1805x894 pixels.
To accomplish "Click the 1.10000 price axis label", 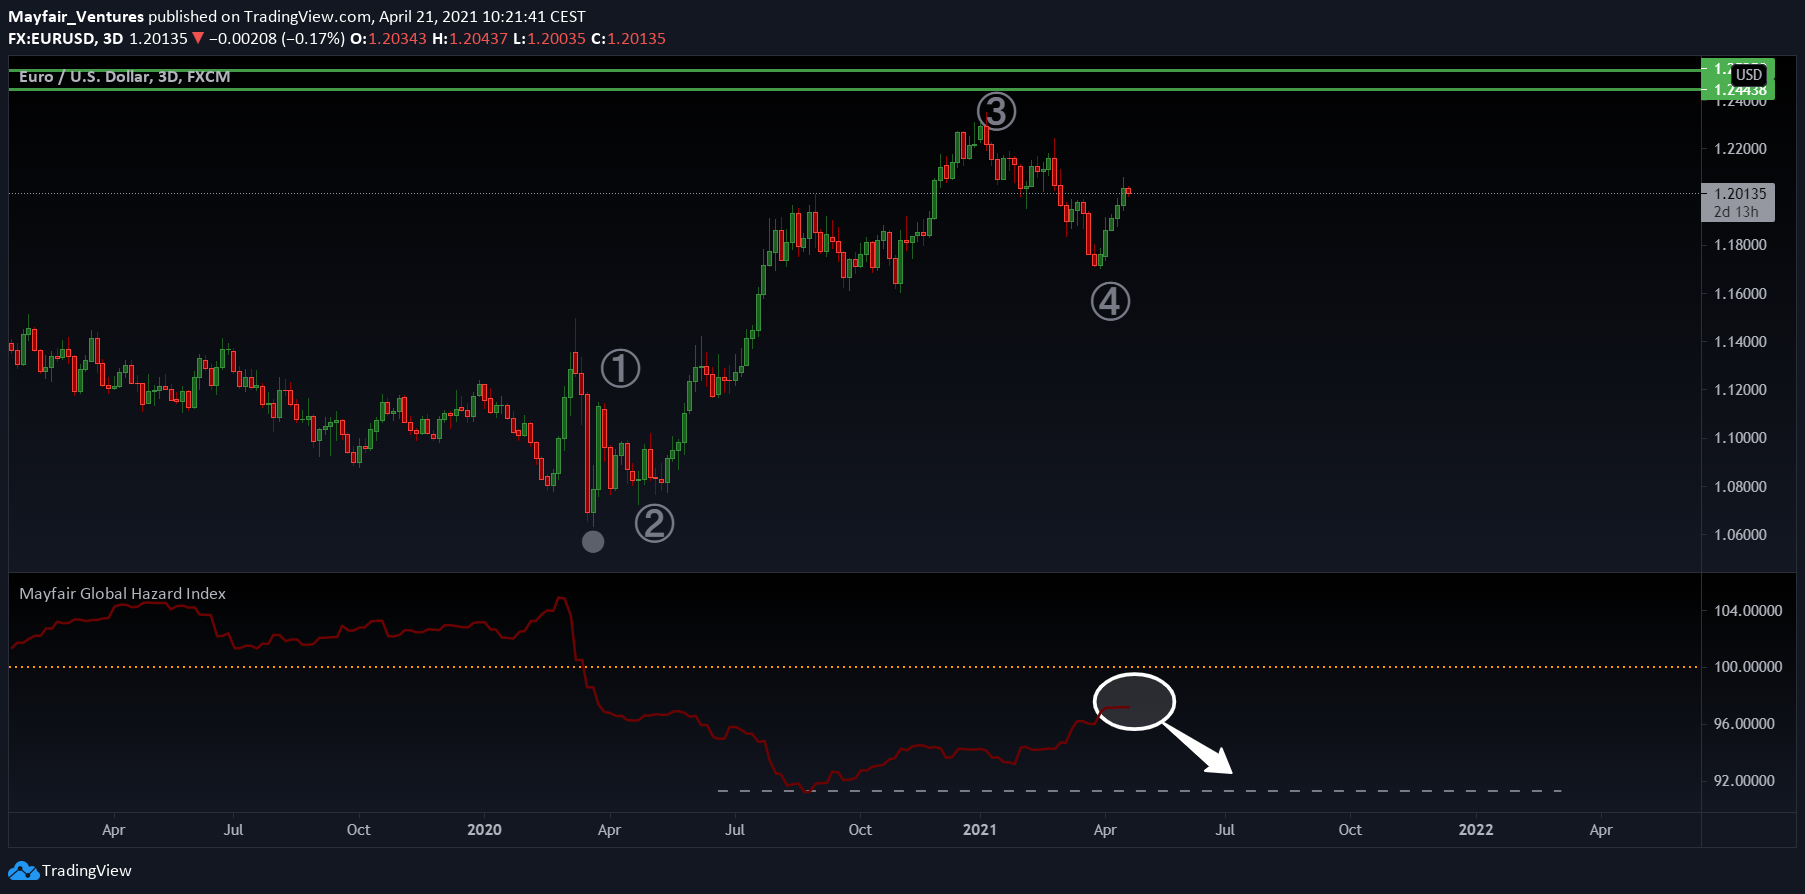I will click(1740, 437).
